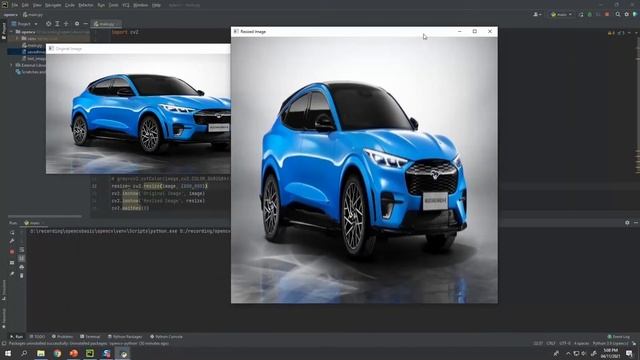Click main.py in the breadcrumb bar
This screenshot has height=360, width=640.
point(33,15)
